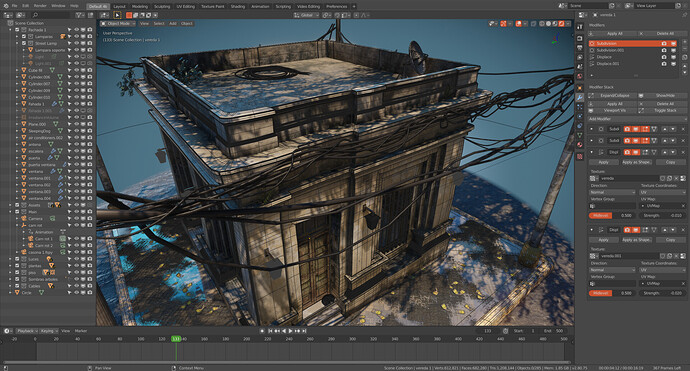Viewport: 690px width, 371px height.
Task: Open the Output properties tab icon
Action: point(580,48)
